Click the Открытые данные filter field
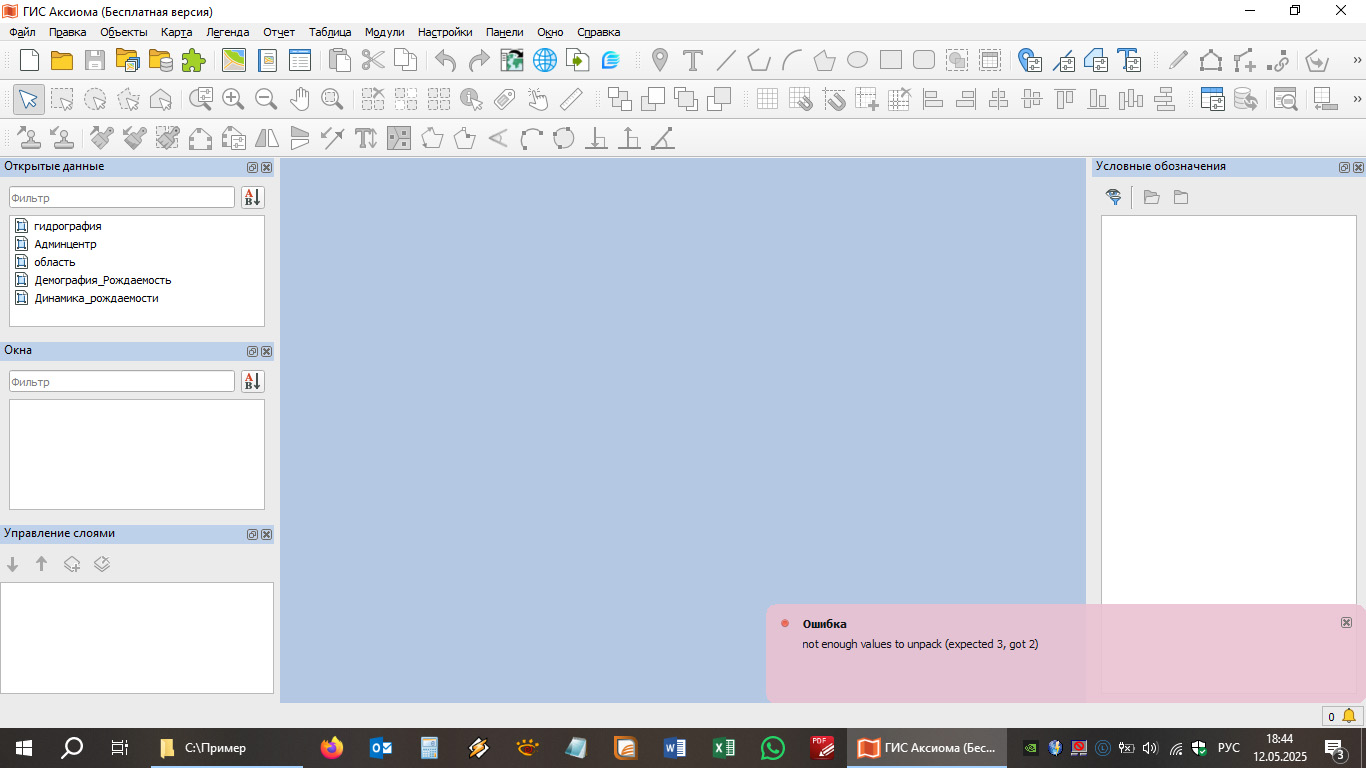Viewport: 1366px width, 768px height. click(x=122, y=198)
